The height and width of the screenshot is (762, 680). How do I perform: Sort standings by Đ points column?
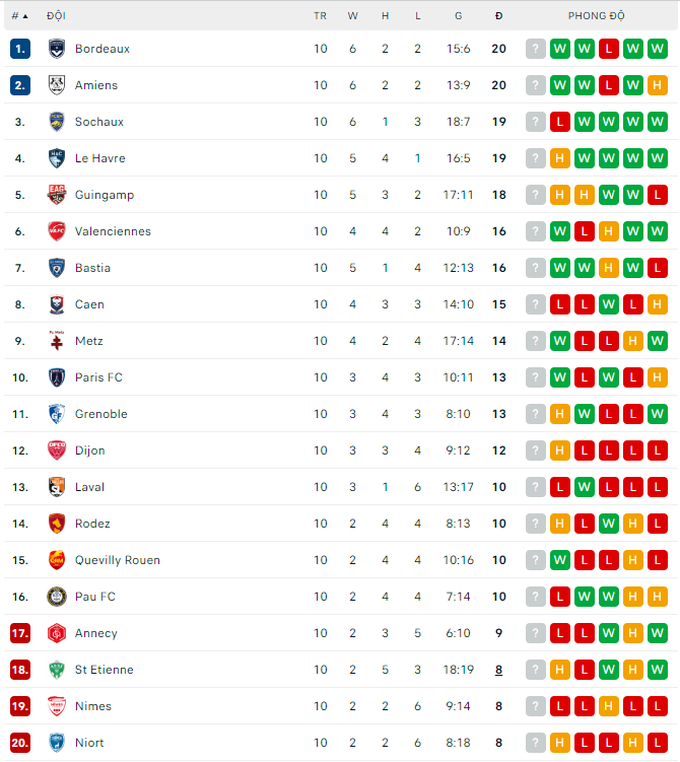(x=498, y=16)
